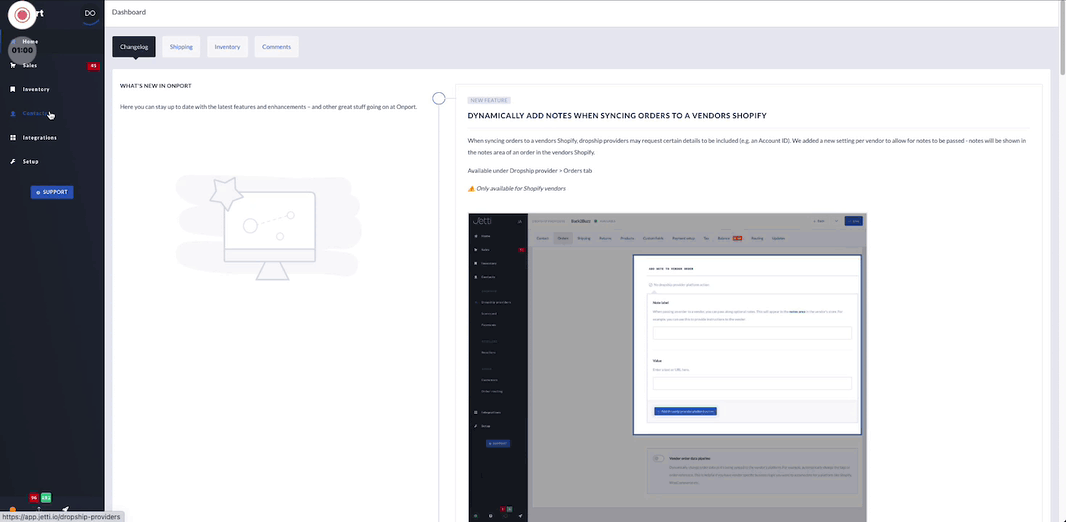Image resolution: width=1066 pixels, height=522 pixels.
Task: Click the paper plane icon in sidebar footer
Action: [x=65, y=509]
